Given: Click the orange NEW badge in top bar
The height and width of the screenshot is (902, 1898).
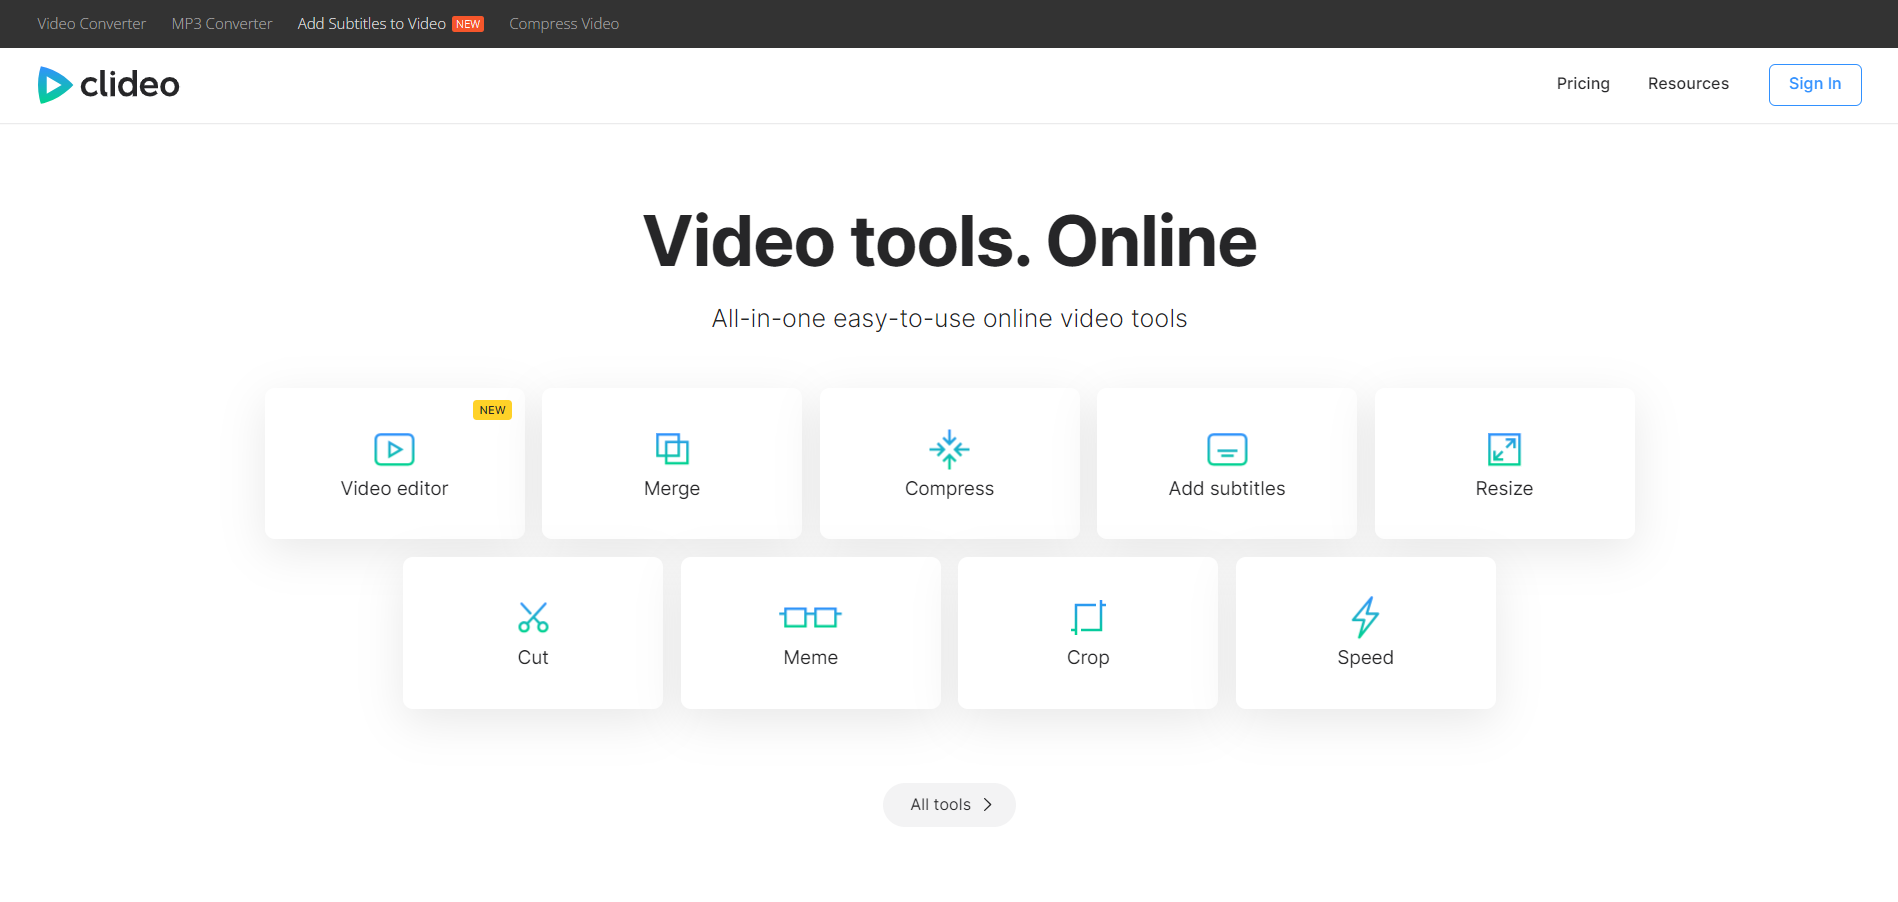Looking at the screenshot, I should coord(468,24).
